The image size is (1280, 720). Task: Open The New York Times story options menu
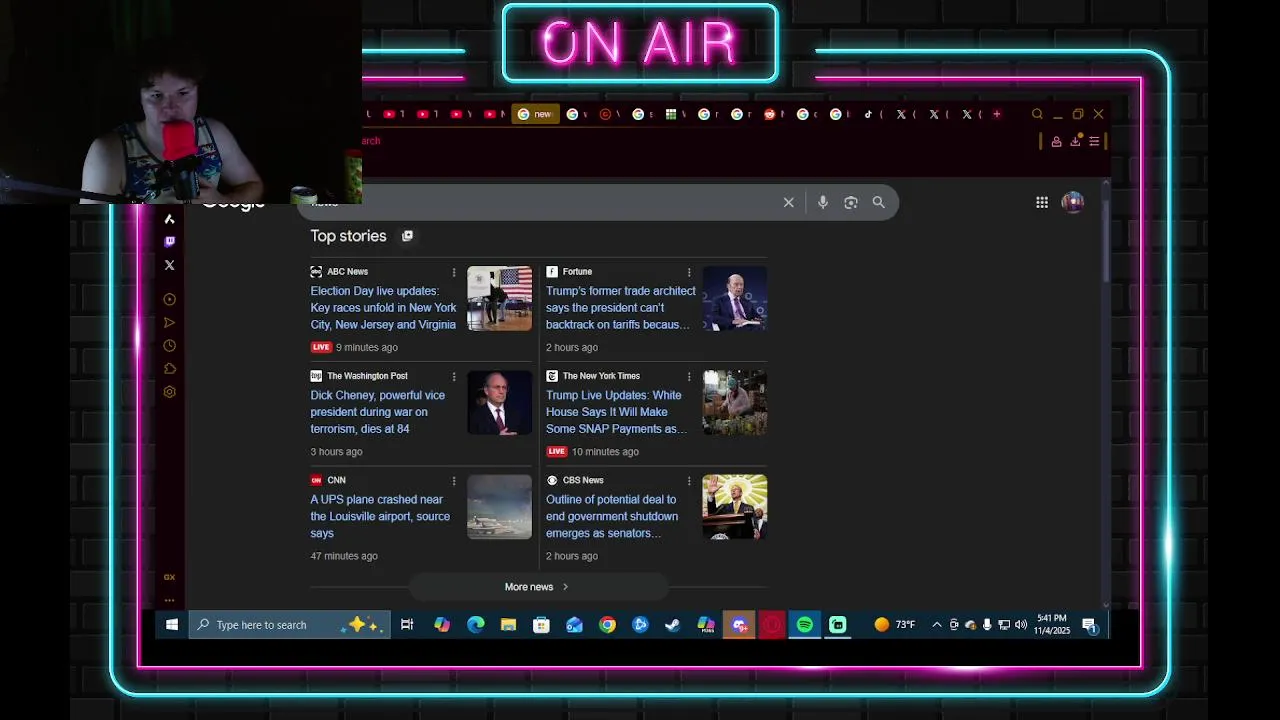tap(689, 376)
